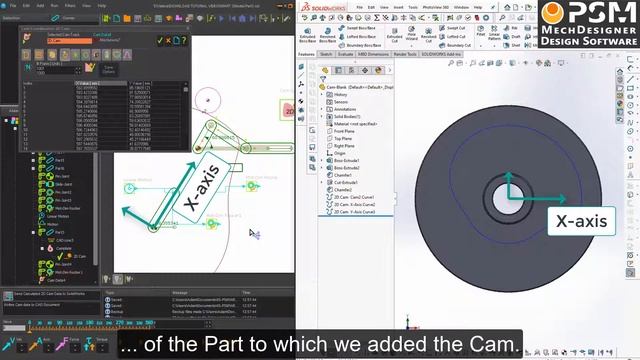Select Swept Boss/Base in SolidWorks ribbon

click(357, 28)
